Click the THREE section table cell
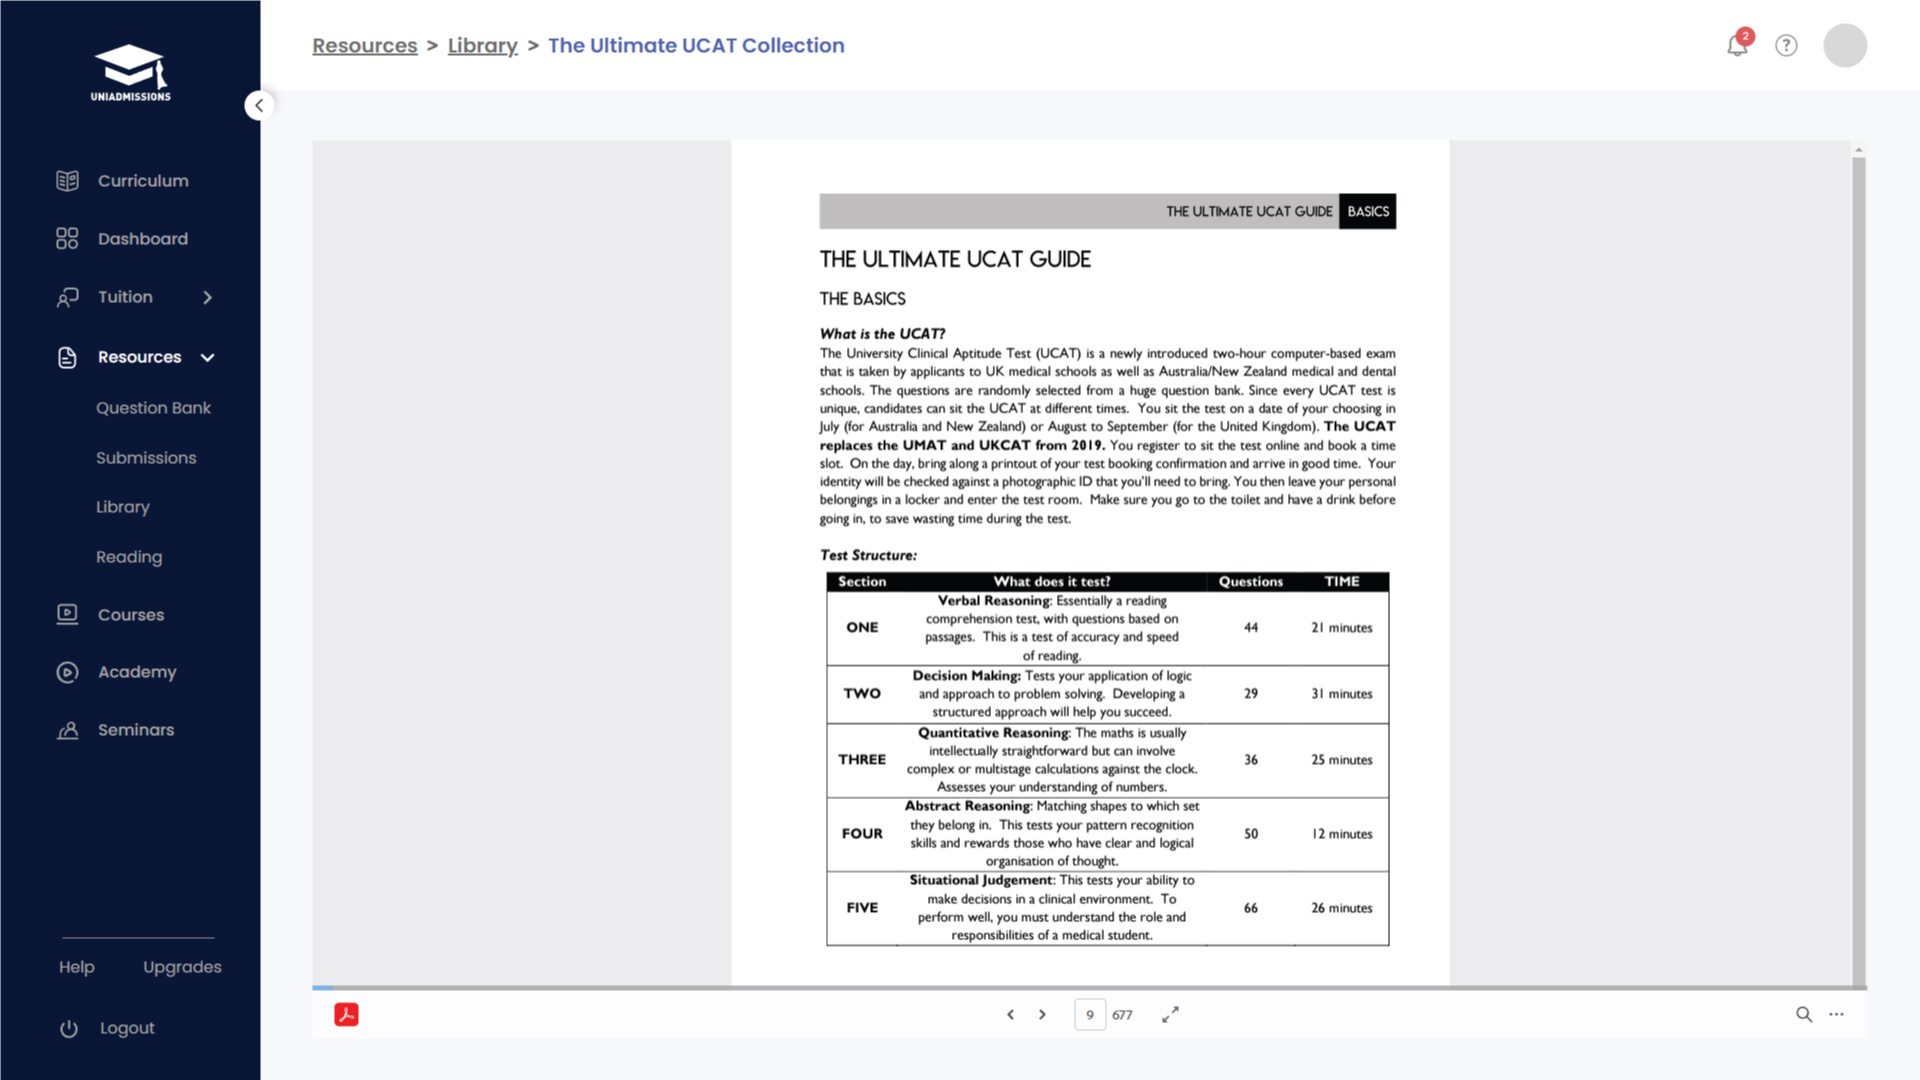This screenshot has width=1920, height=1080. [x=862, y=760]
